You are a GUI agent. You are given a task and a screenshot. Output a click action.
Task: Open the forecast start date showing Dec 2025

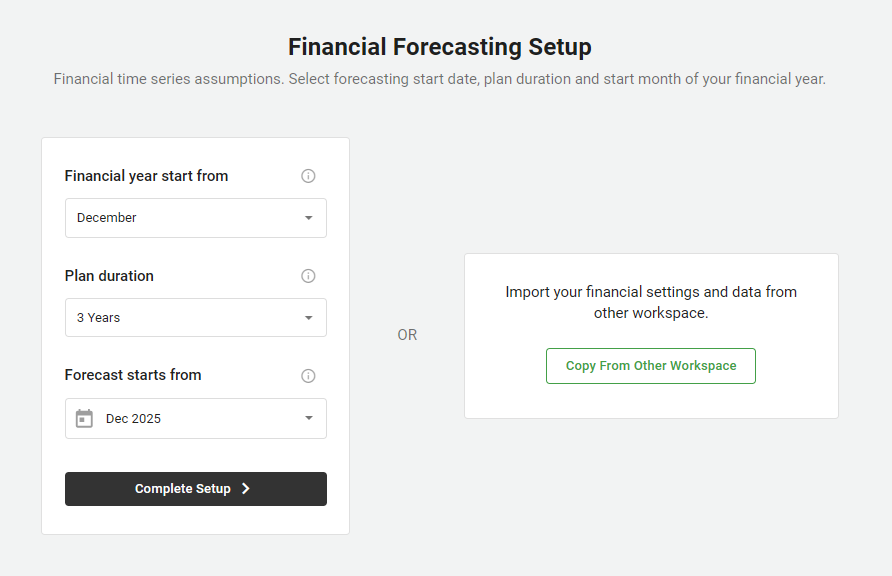pos(196,418)
